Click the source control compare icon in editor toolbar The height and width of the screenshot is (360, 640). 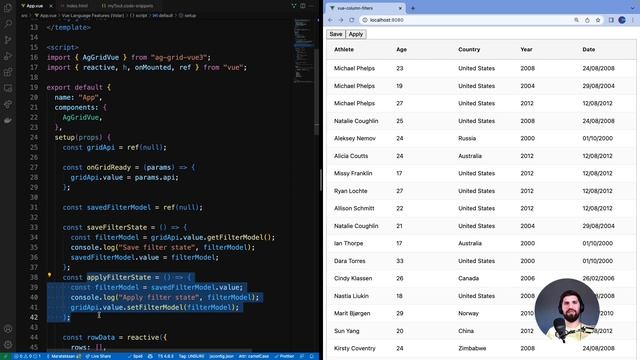[294, 6]
